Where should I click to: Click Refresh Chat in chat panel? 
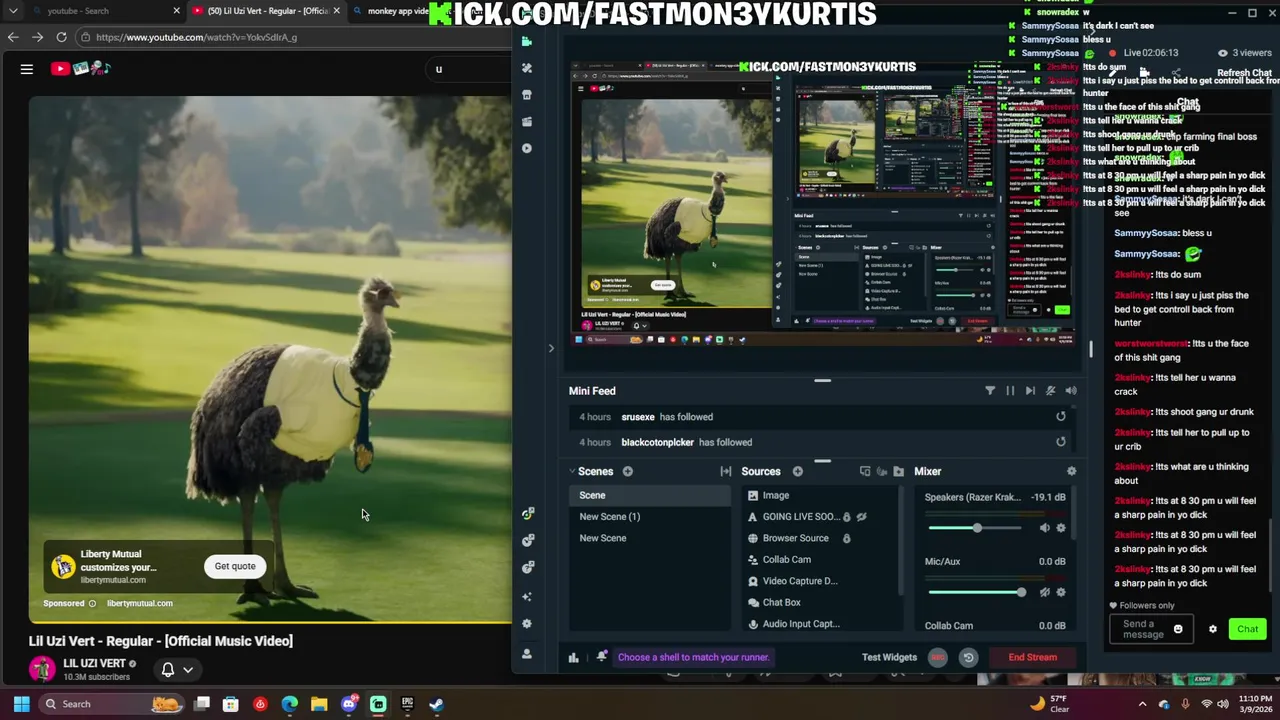click(1244, 73)
